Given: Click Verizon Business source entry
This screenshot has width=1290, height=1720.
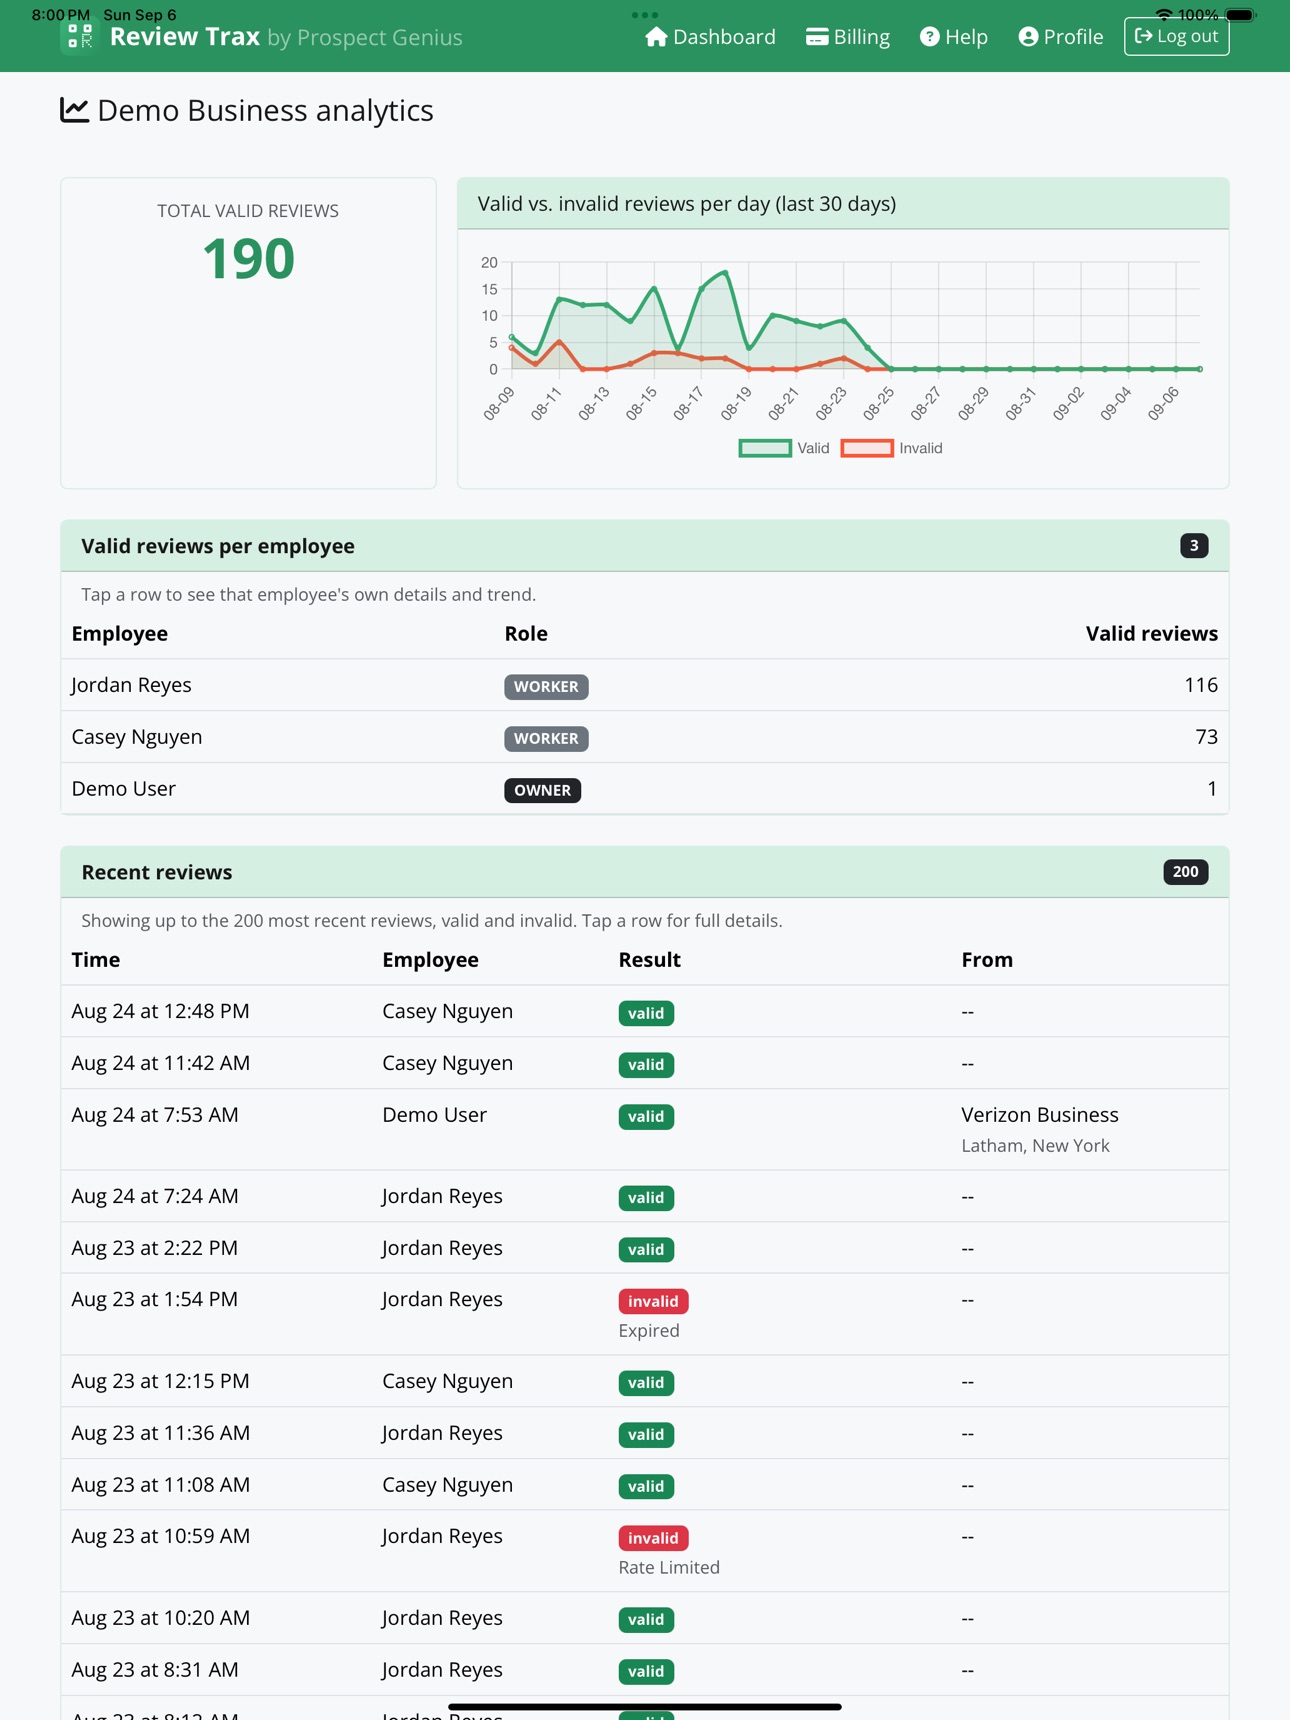Looking at the screenshot, I should pos(1040,1115).
